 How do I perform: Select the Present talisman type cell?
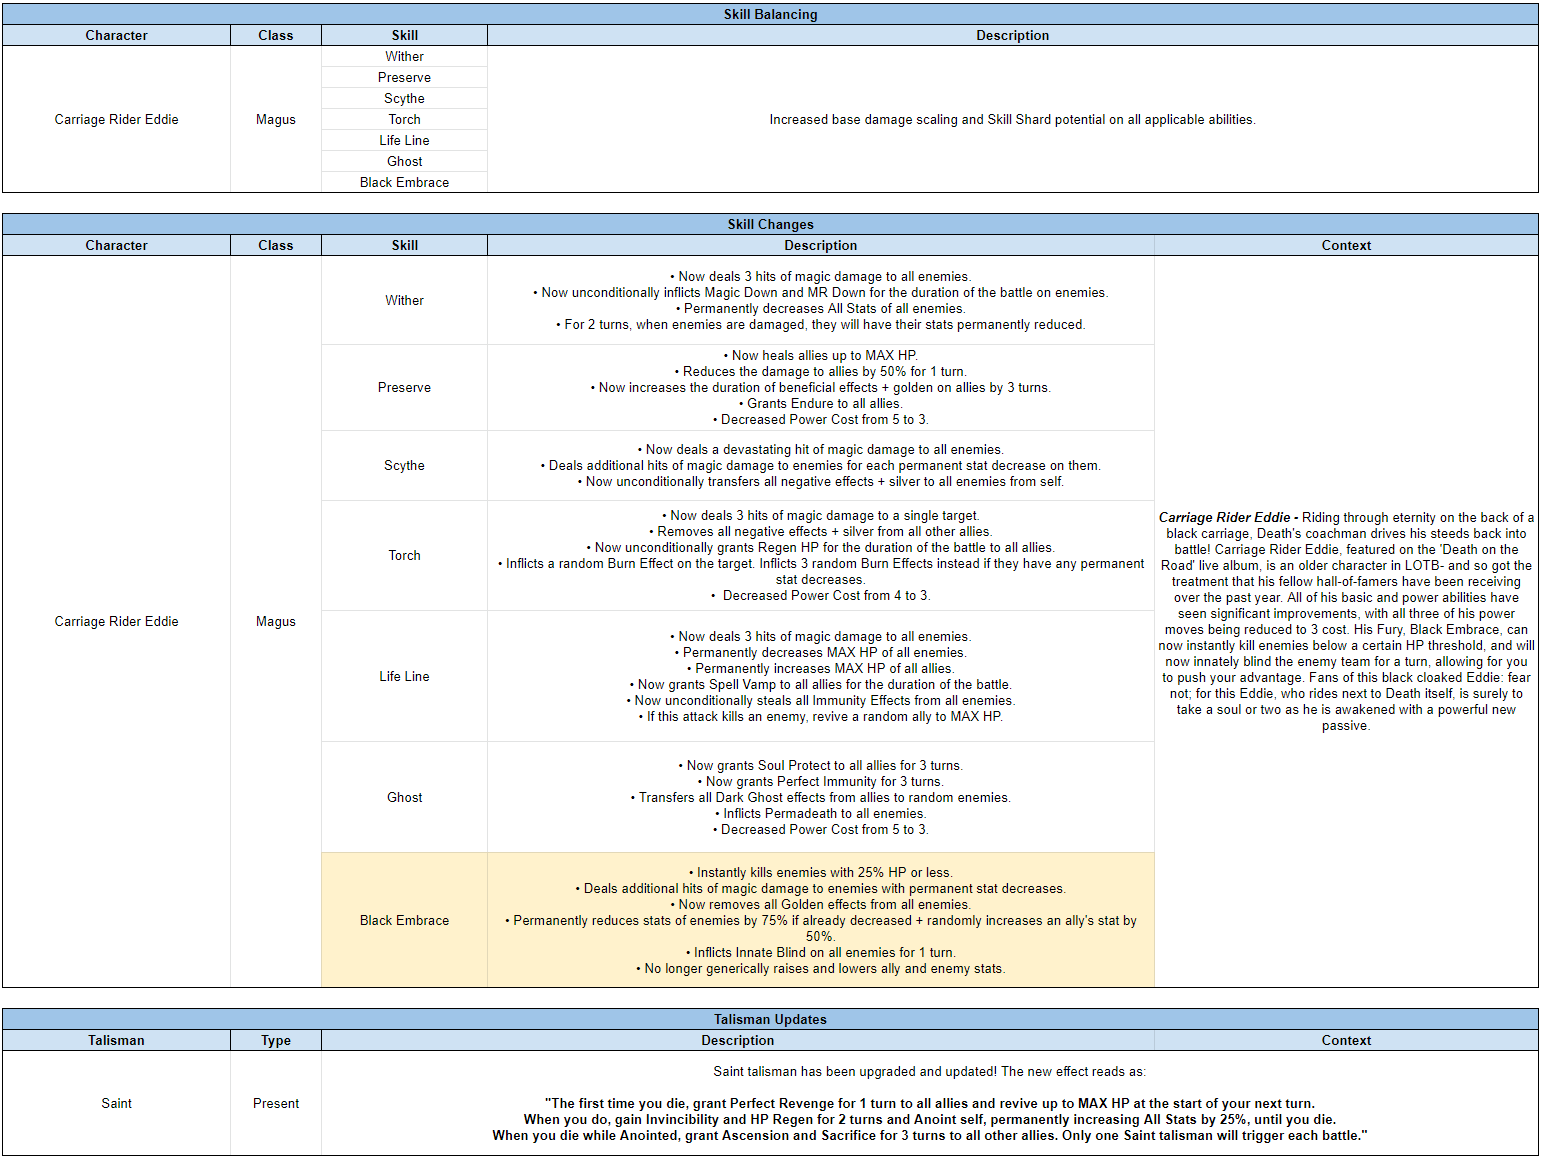[x=276, y=1103]
